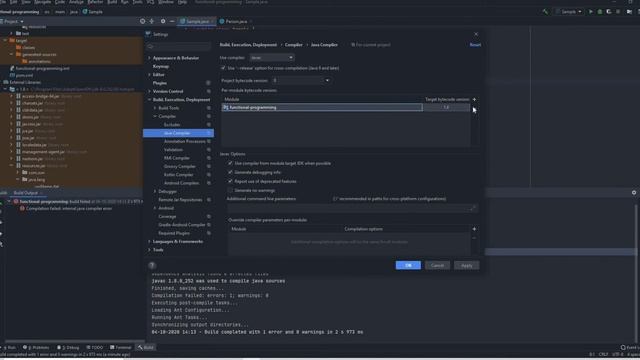Open Project bytecode version dropdown
Image resolution: width=640 pixels, height=360 pixels.
(301, 80)
